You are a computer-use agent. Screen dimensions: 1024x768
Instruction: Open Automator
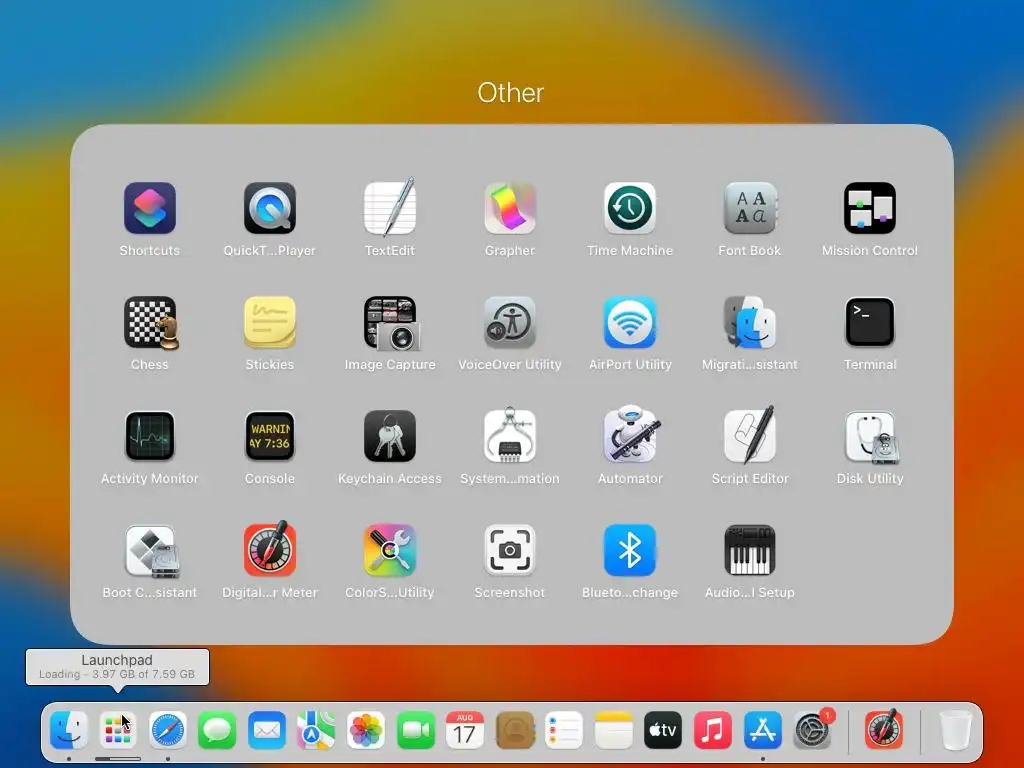pos(632,435)
